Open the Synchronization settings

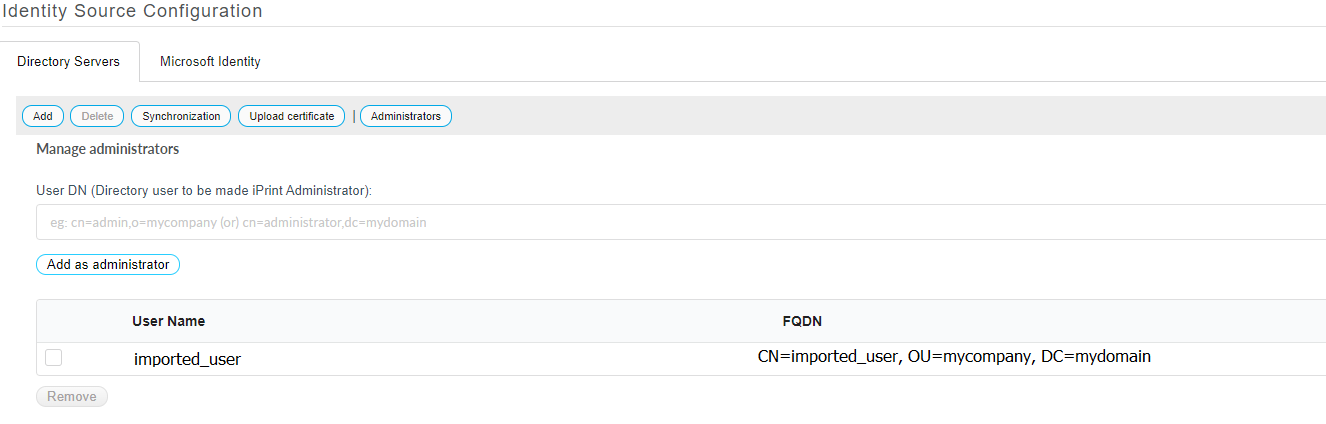(x=181, y=116)
